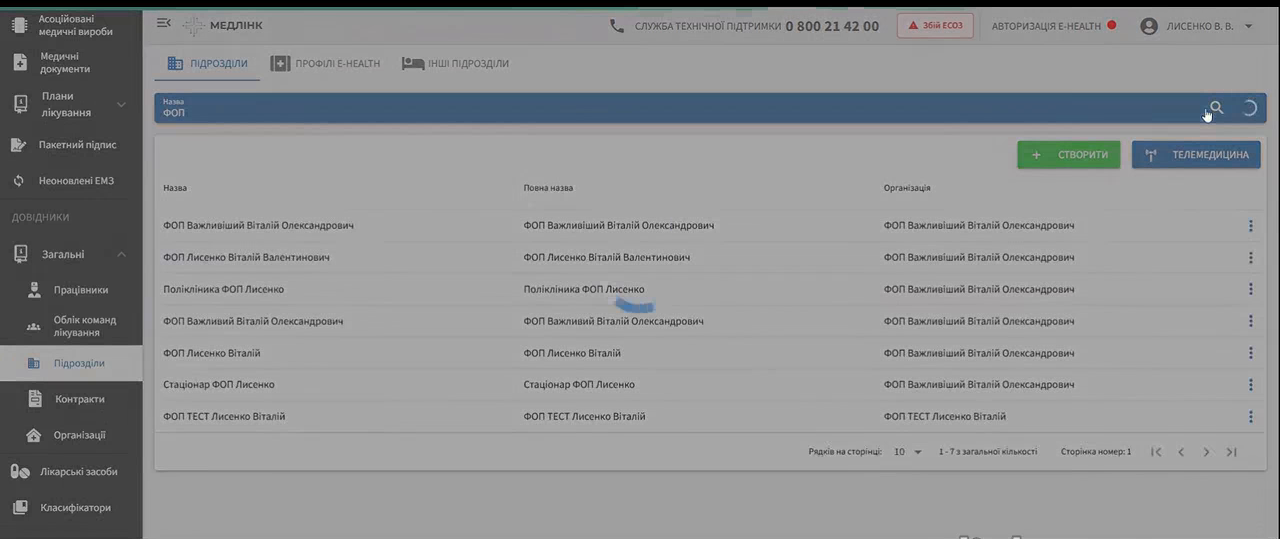This screenshot has height=539, width=1280.
Task: Click the Медичні документи sidebar icon
Action: pos(20,63)
